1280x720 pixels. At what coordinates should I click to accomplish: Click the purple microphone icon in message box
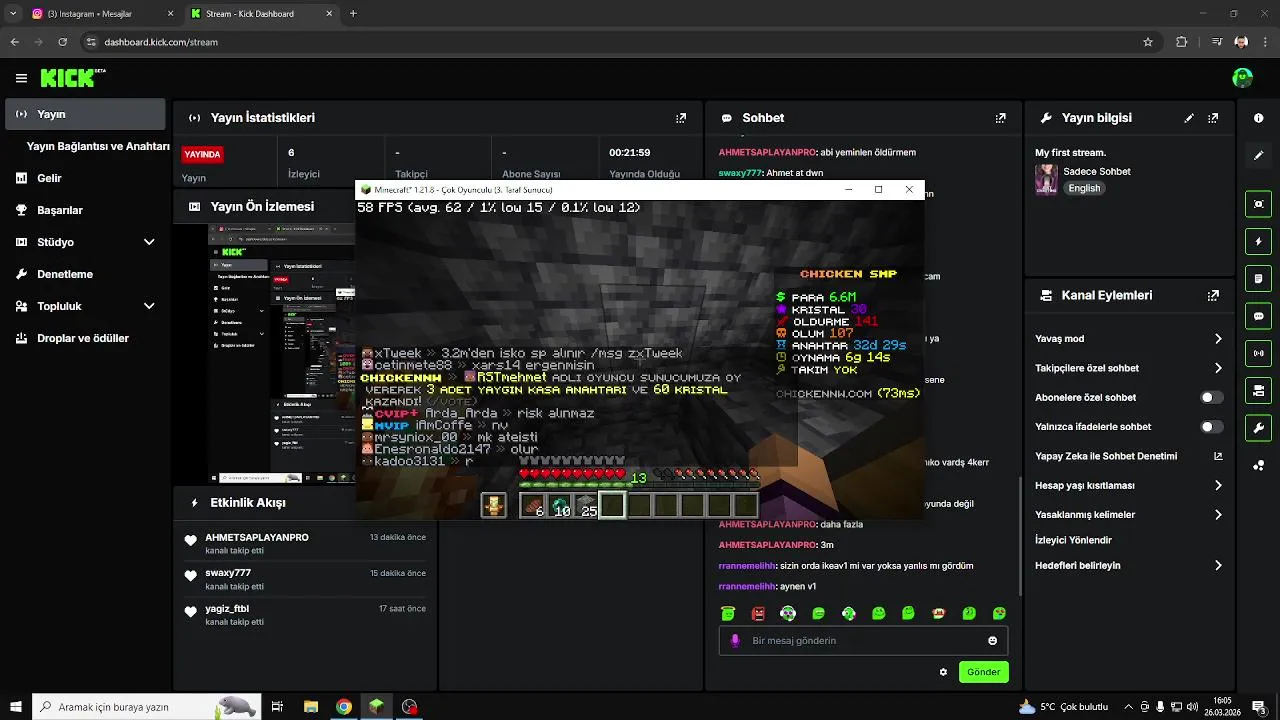735,641
